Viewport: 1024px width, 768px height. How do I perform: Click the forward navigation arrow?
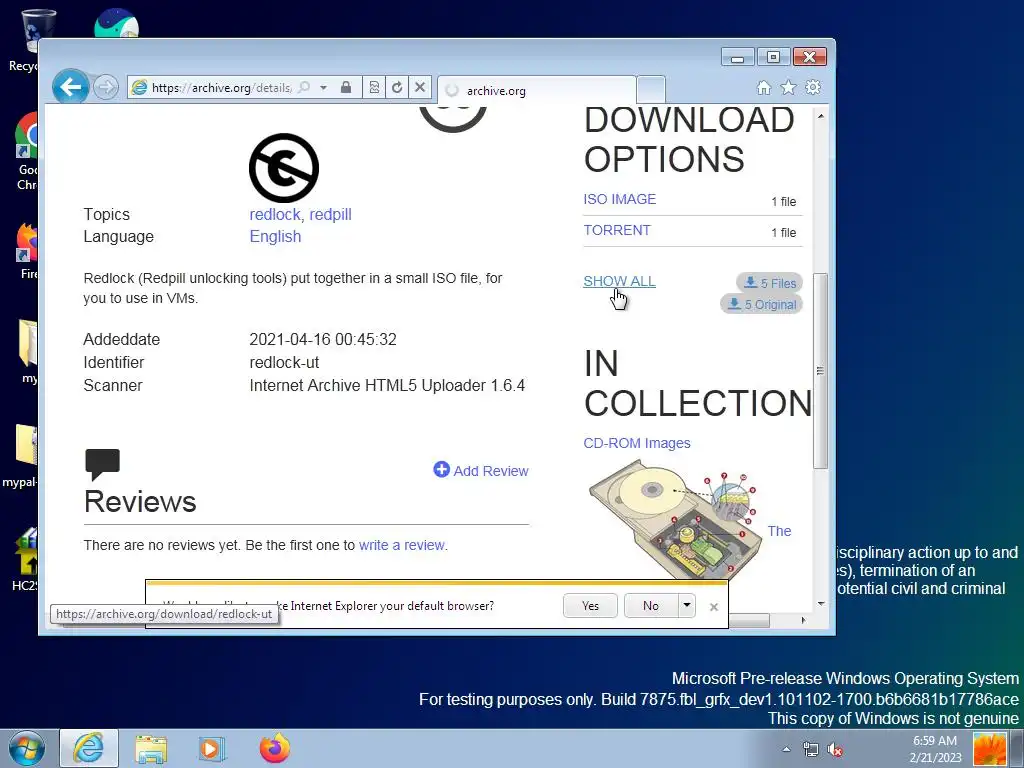point(106,87)
